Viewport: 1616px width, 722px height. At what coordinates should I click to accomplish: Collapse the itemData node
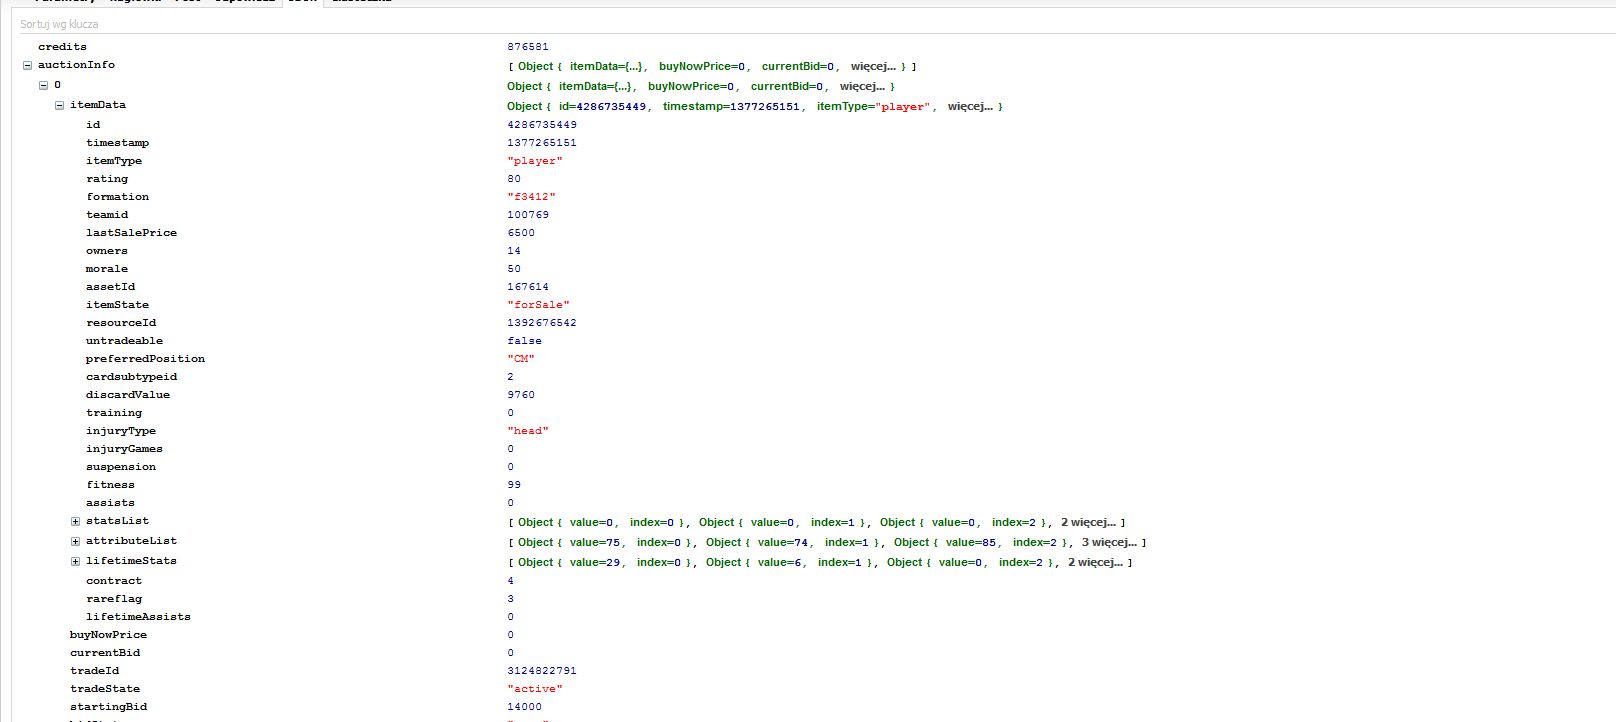pyautogui.click(x=59, y=105)
